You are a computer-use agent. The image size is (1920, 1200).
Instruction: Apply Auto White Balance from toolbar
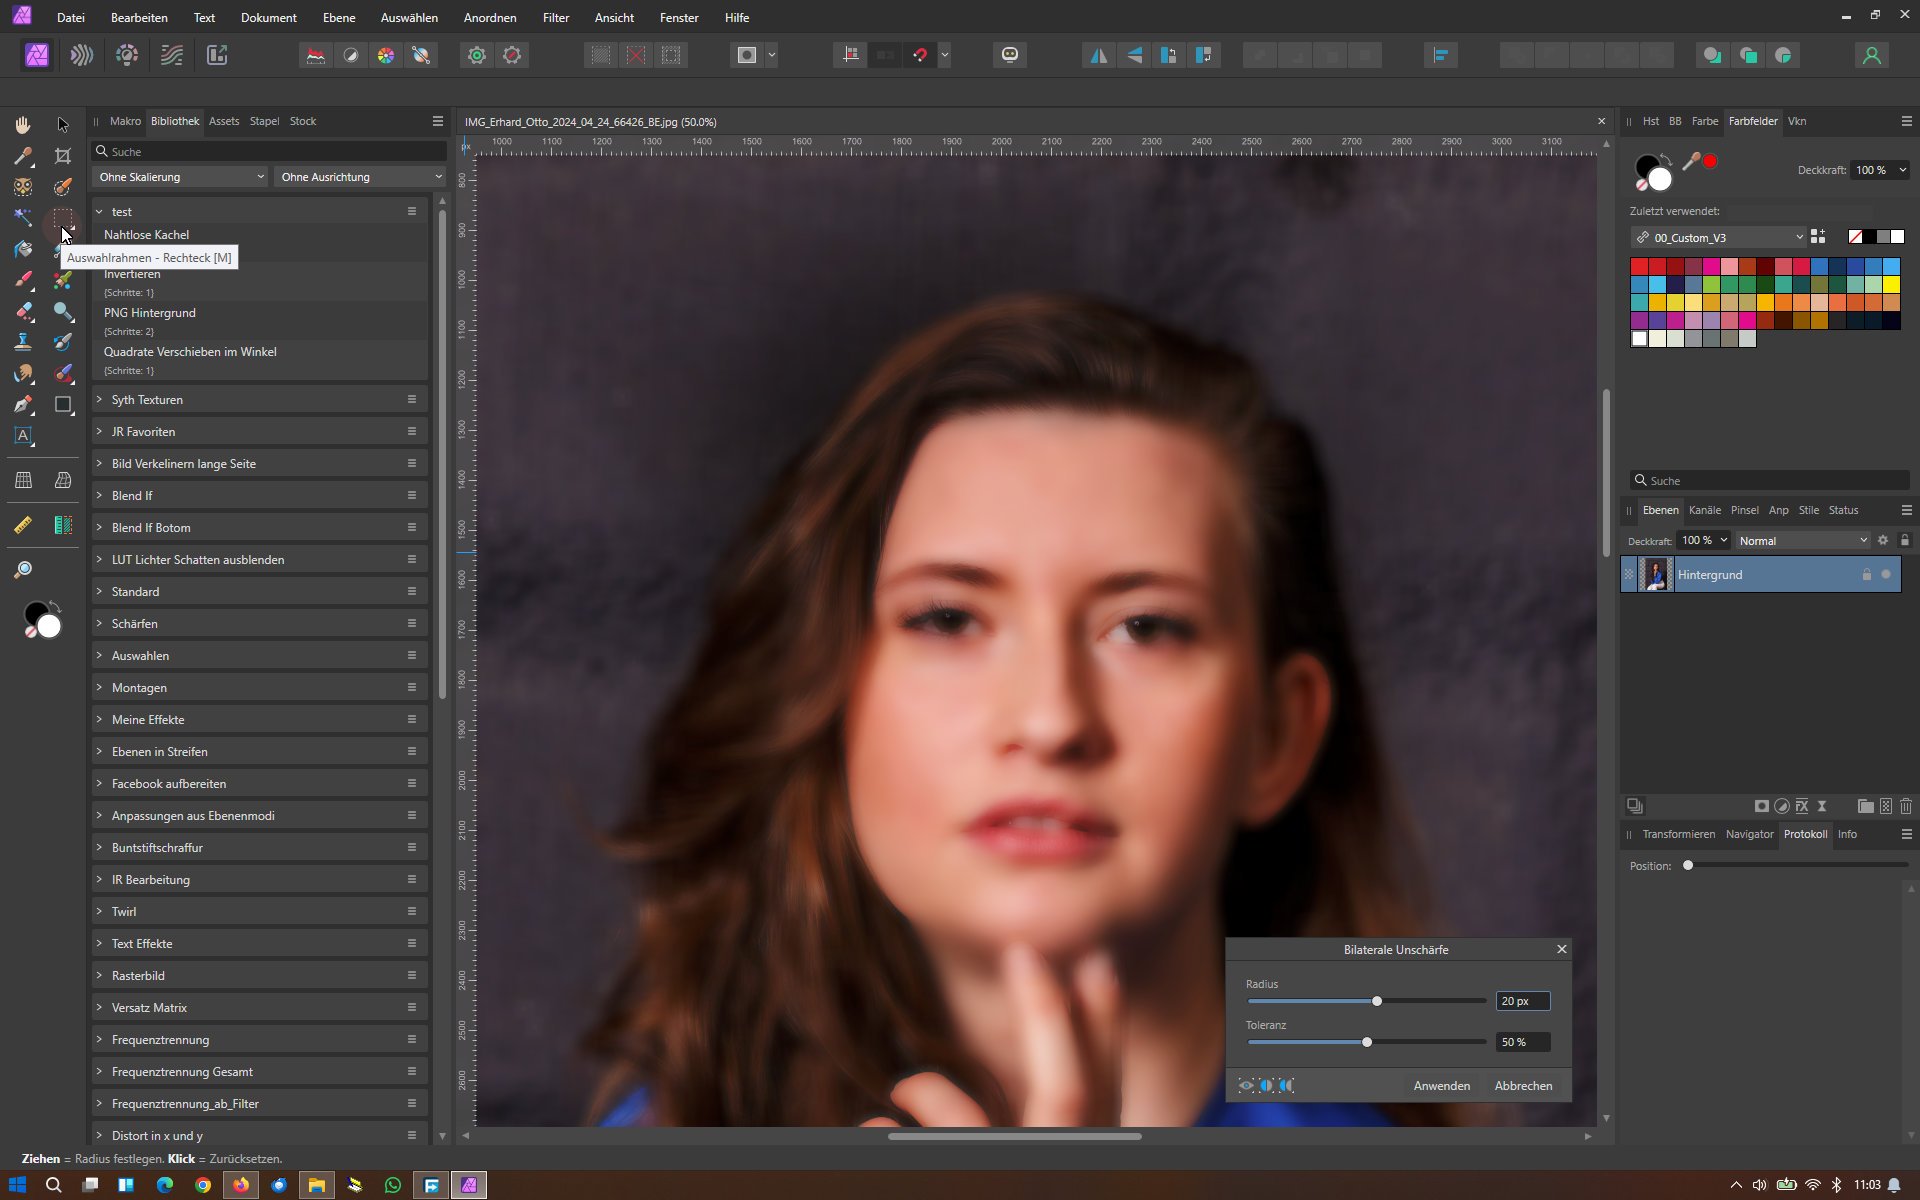421,55
